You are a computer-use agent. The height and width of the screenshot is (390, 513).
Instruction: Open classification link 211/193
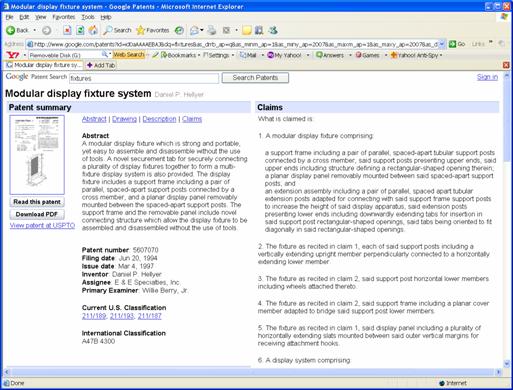pyautogui.click(x=122, y=316)
